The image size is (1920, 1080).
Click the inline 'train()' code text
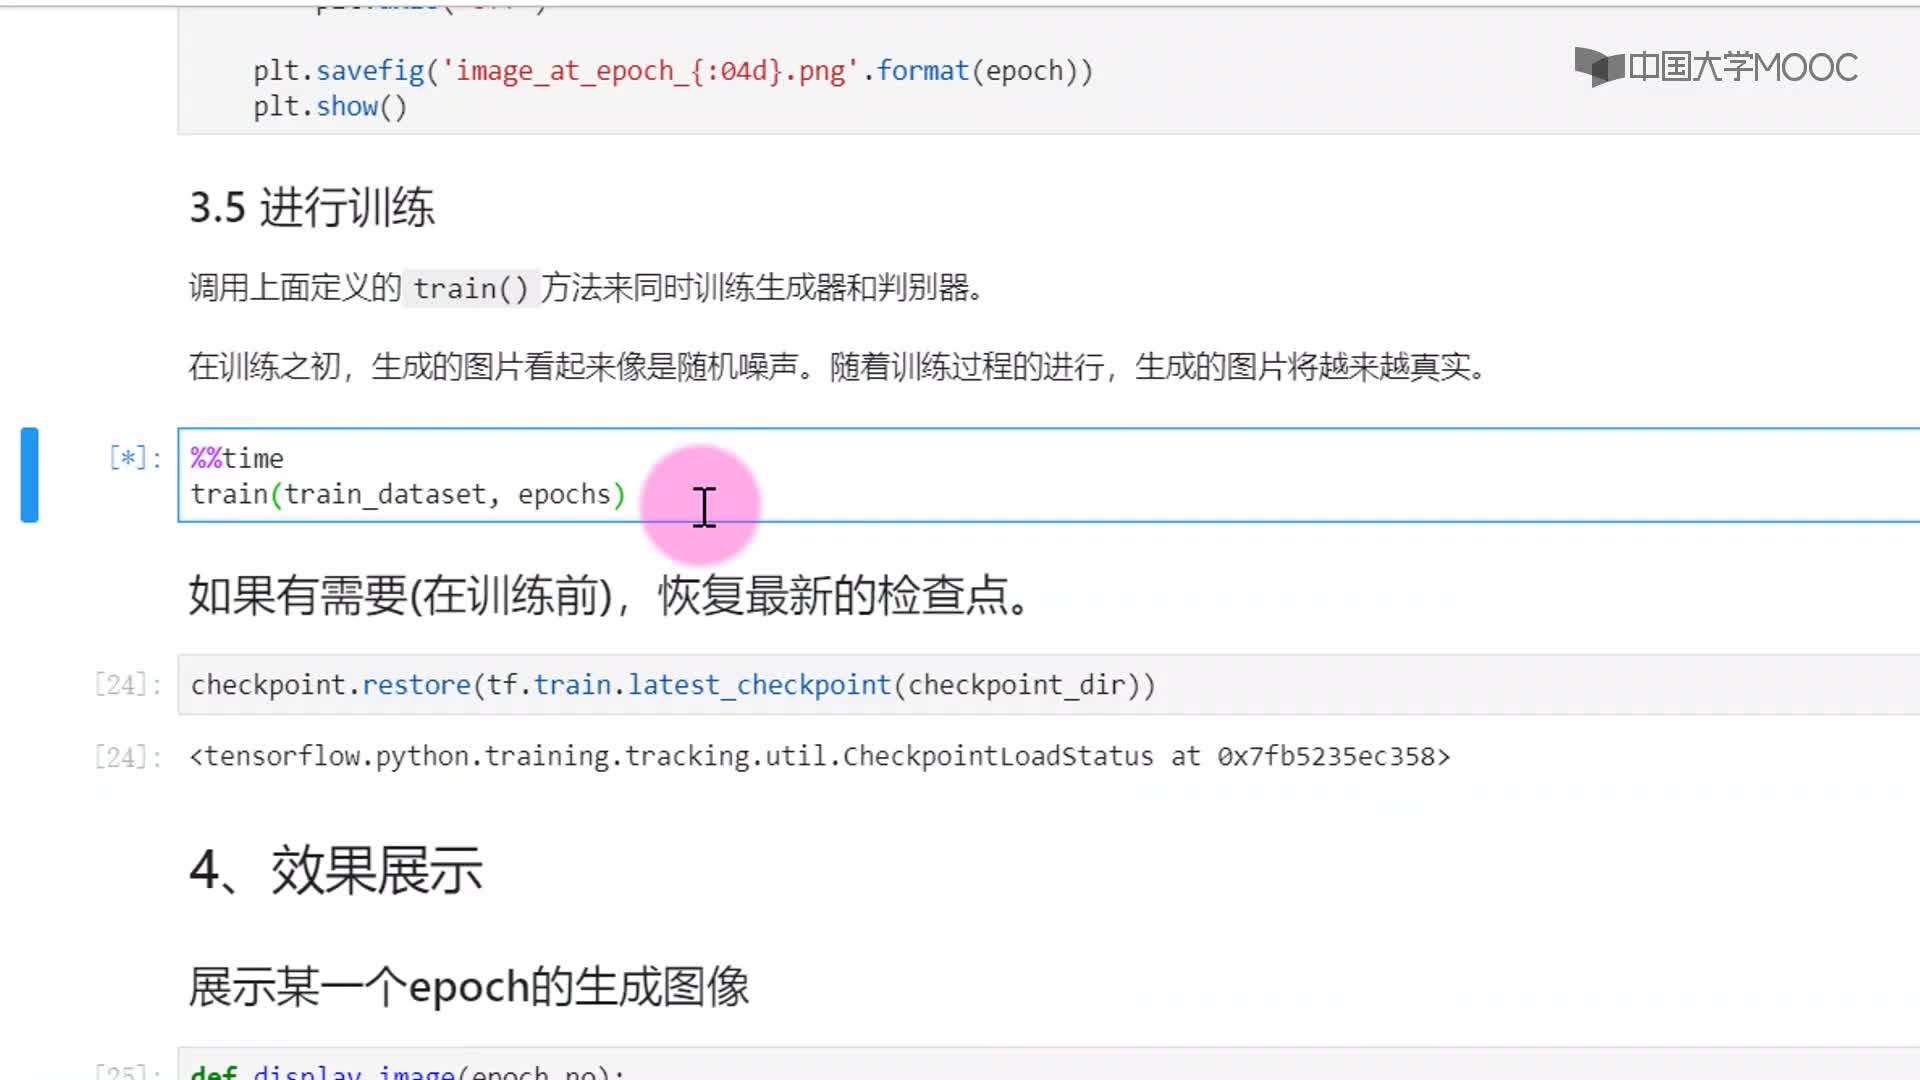(470, 289)
